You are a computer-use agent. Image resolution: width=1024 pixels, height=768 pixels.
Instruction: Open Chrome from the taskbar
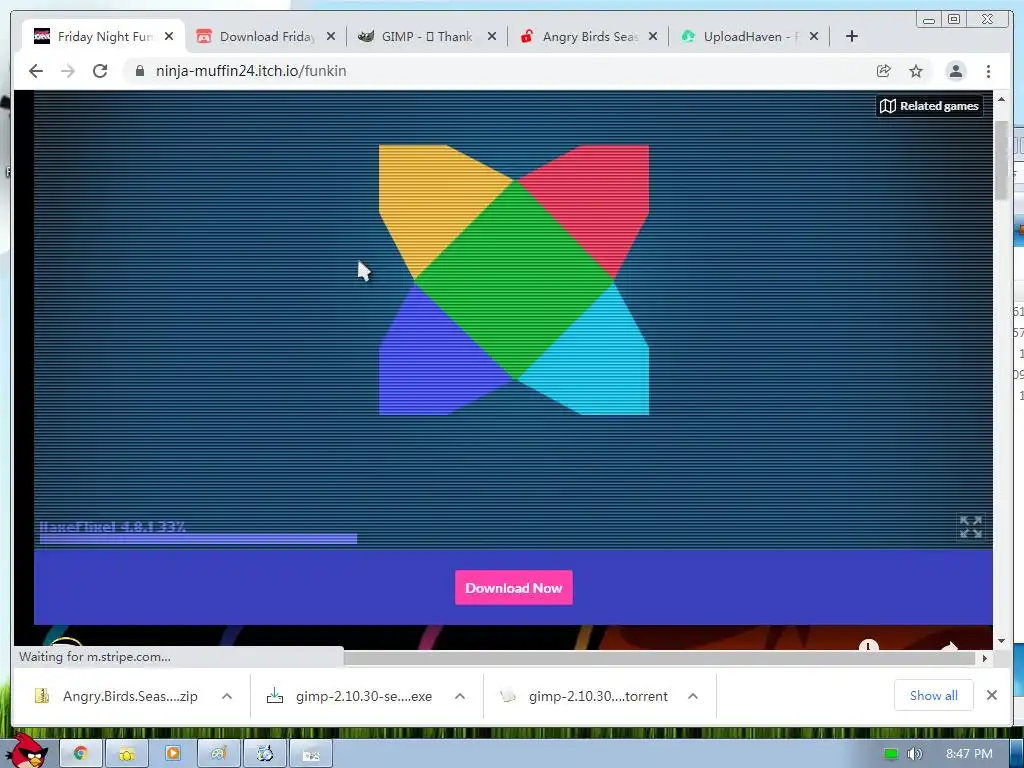click(80, 754)
